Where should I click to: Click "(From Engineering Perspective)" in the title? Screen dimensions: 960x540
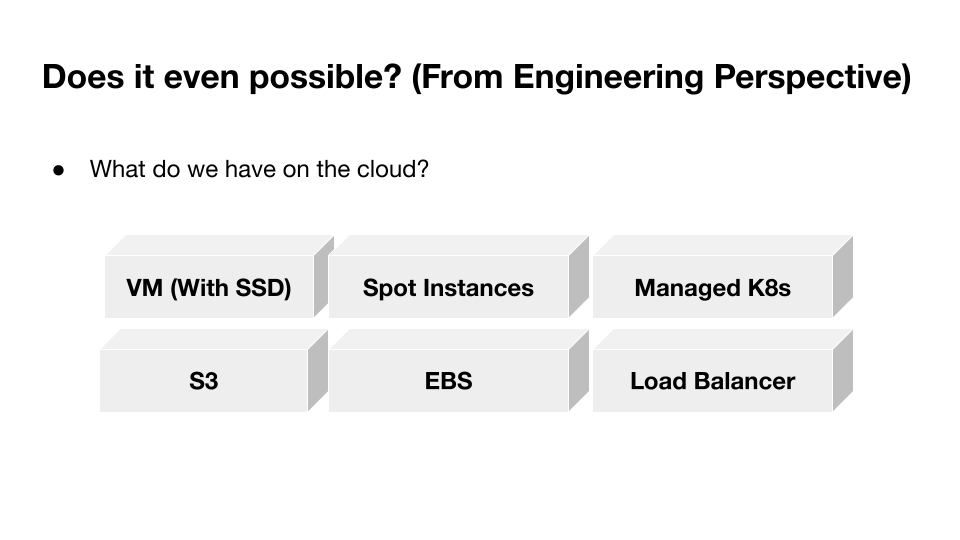[x=661, y=77]
